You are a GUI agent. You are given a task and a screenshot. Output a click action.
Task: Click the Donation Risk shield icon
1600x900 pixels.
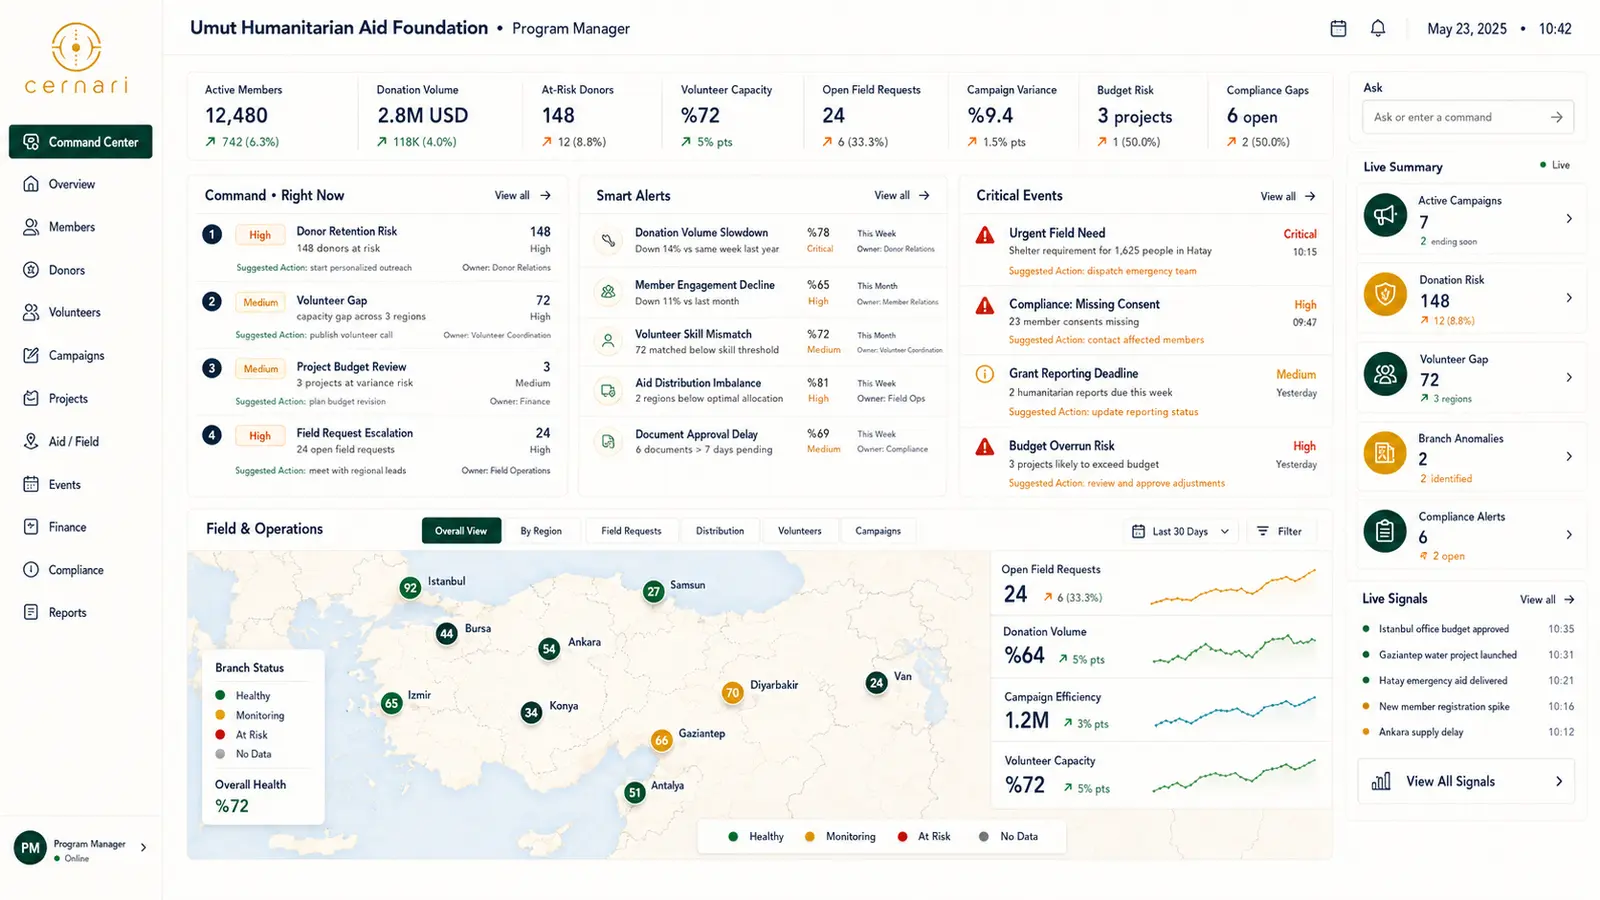point(1385,294)
